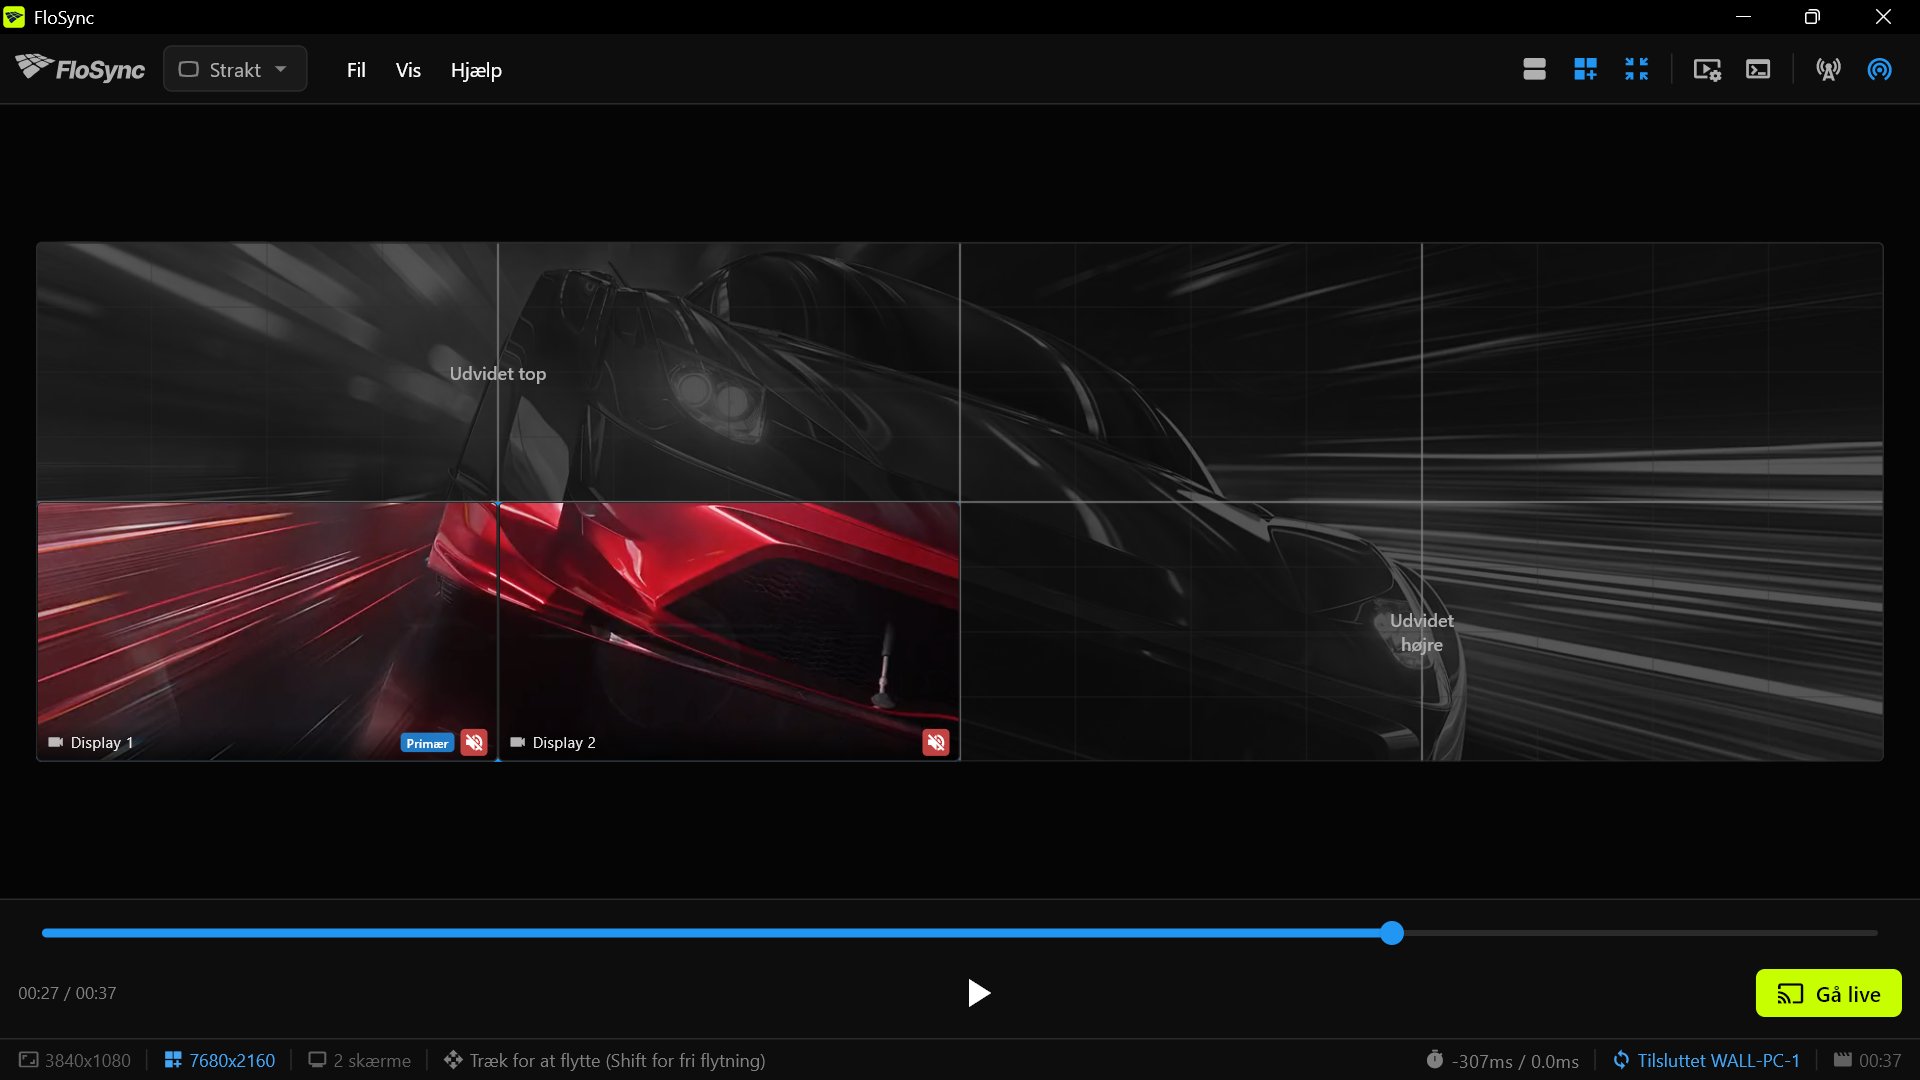Unmute Display 2 audio
Viewport: 1920px width, 1080px height.
tap(936, 742)
